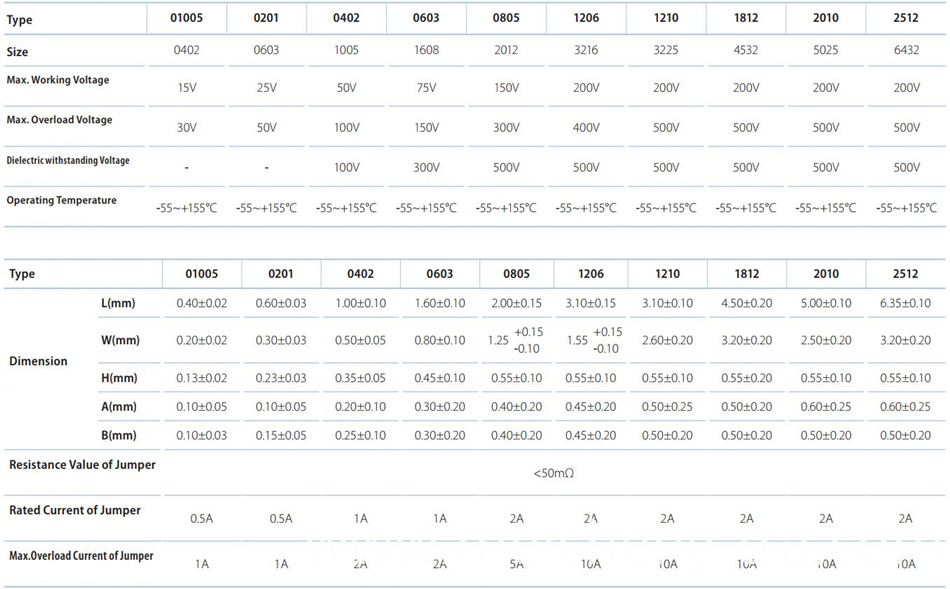This screenshot has height=589, width=950.
Task: Select the Type label in lower table
Action: pyautogui.click(x=22, y=274)
